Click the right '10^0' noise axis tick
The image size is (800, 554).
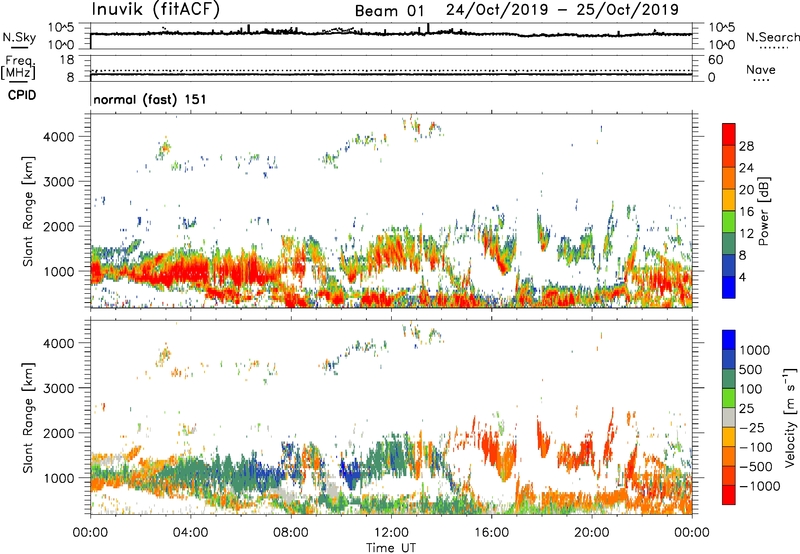point(721,45)
